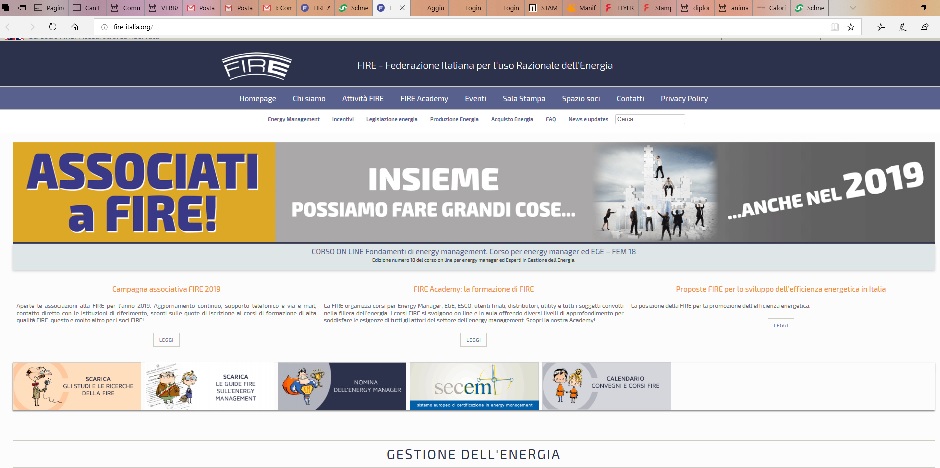Open the CORSO ON LINE Fondamenti headline link
Screen dimensions: 940x468
click(474, 252)
